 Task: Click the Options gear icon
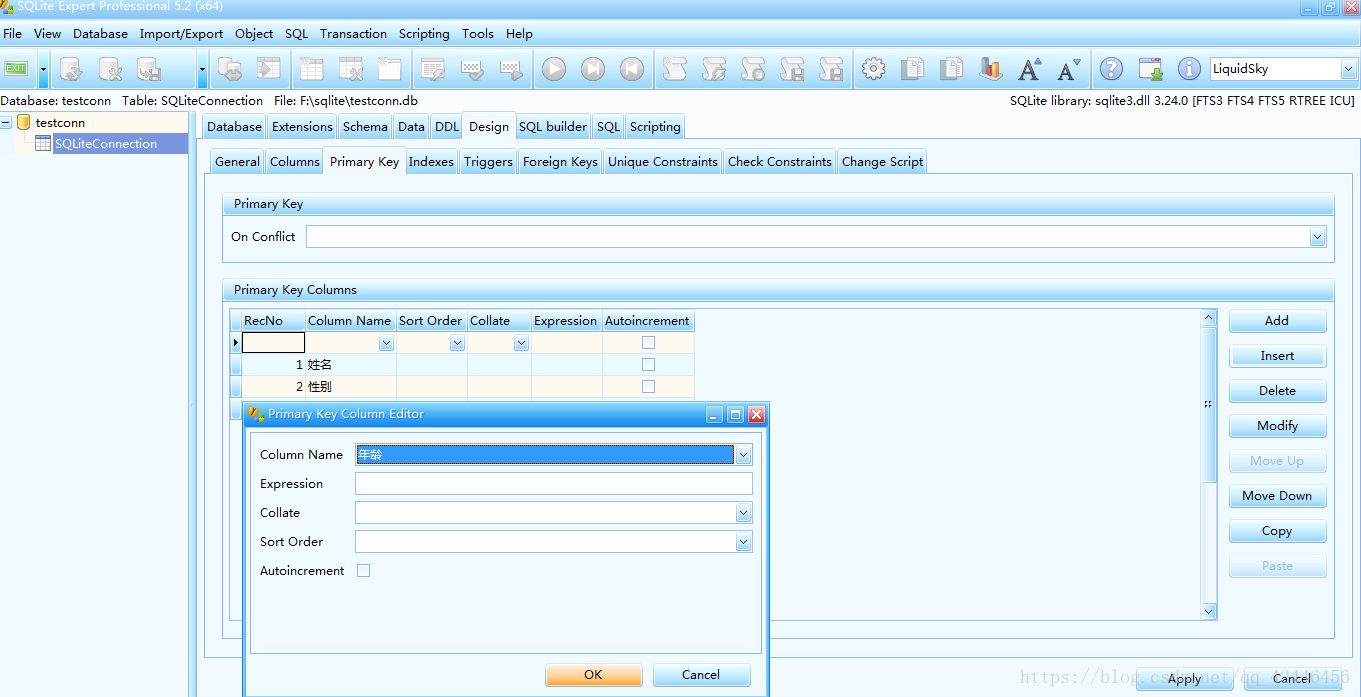[x=874, y=69]
